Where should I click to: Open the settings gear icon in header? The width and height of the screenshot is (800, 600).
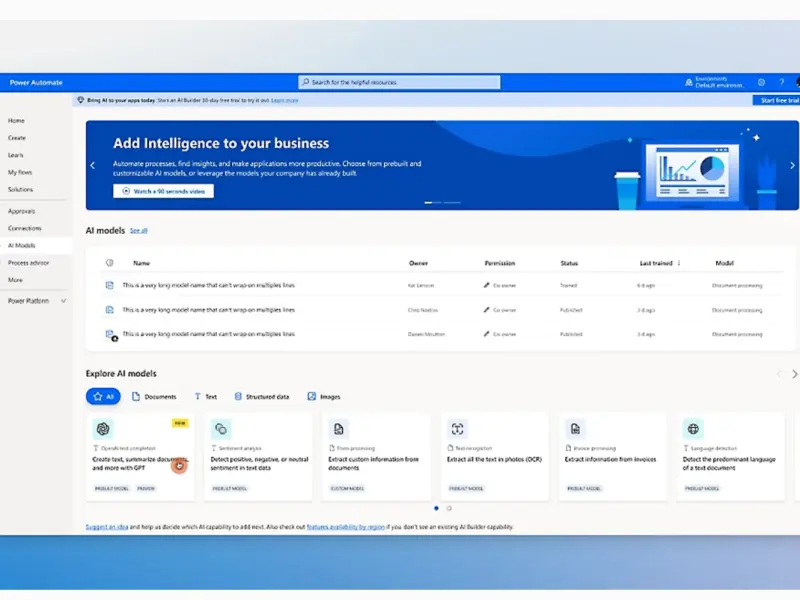coord(761,82)
